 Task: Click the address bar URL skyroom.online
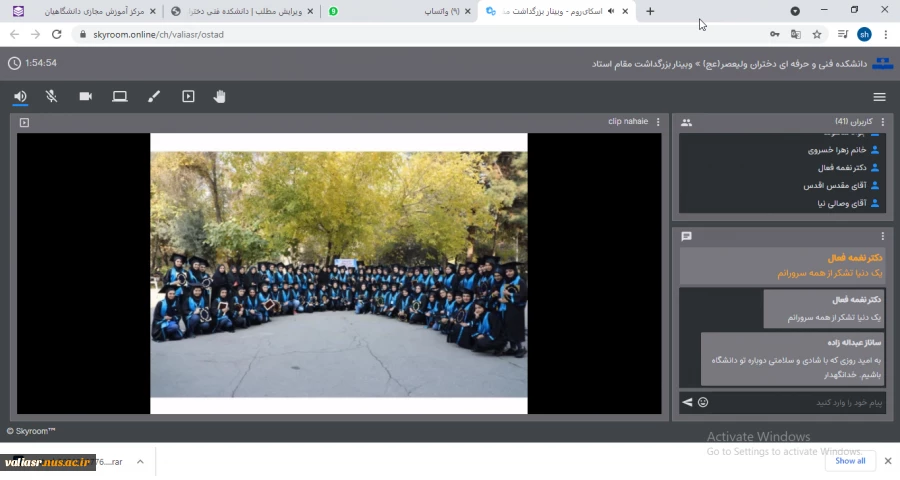[x=158, y=34]
